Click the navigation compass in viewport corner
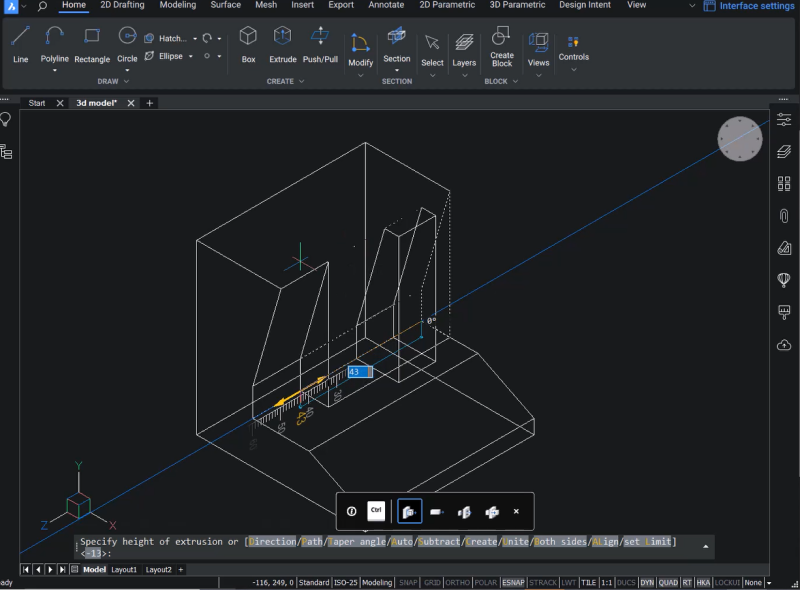 point(739,139)
